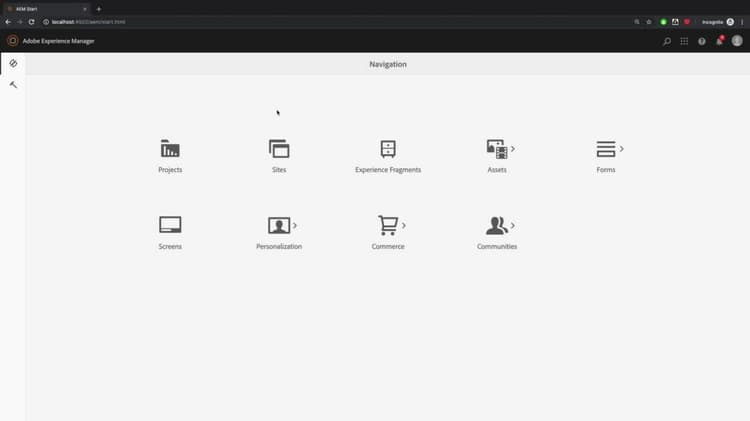Expand the Personalization submenu chevron
Screen dimensions: 750x421
click(295, 225)
